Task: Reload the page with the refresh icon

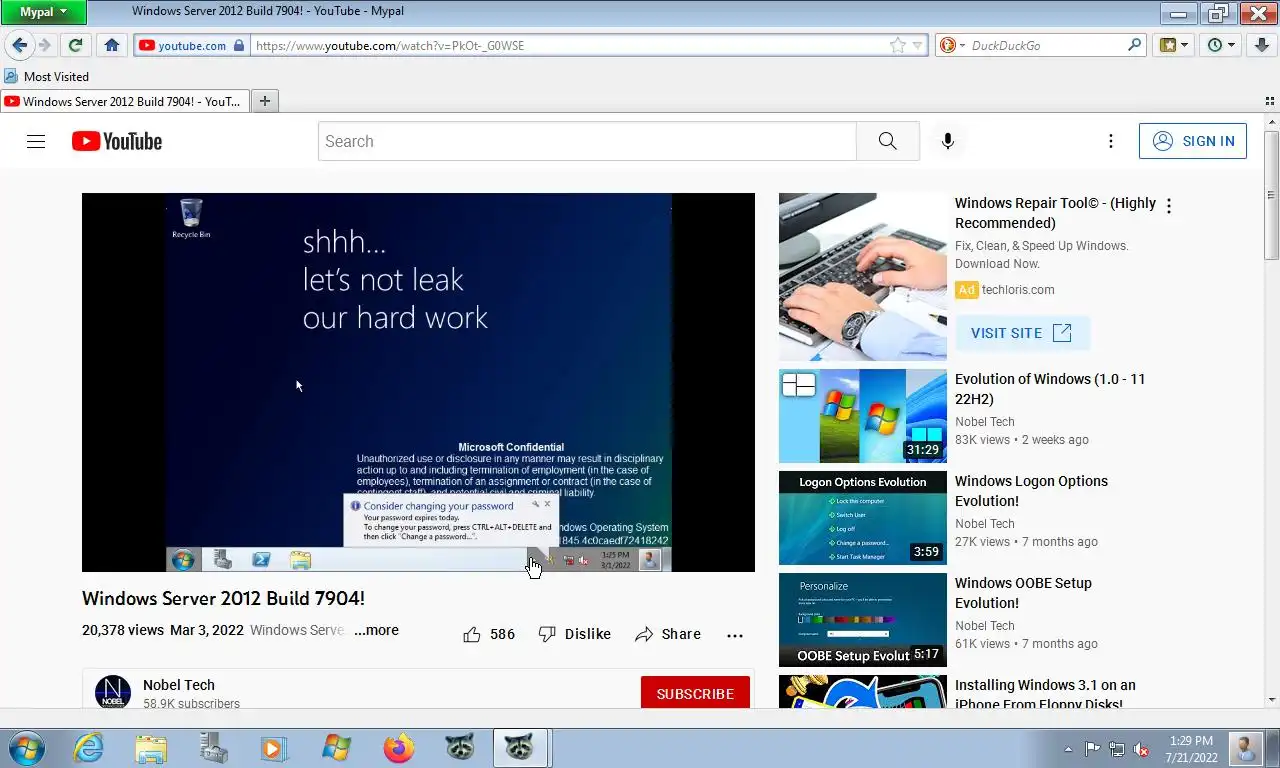Action: pos(75,45)
